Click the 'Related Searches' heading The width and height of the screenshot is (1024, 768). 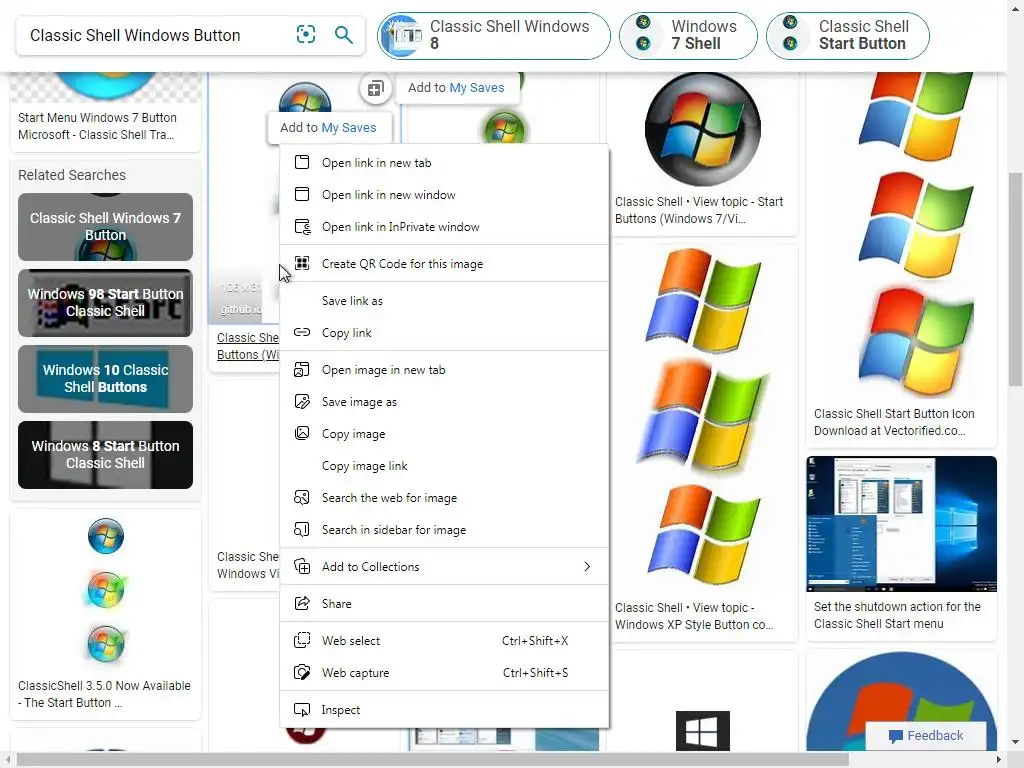72,175
